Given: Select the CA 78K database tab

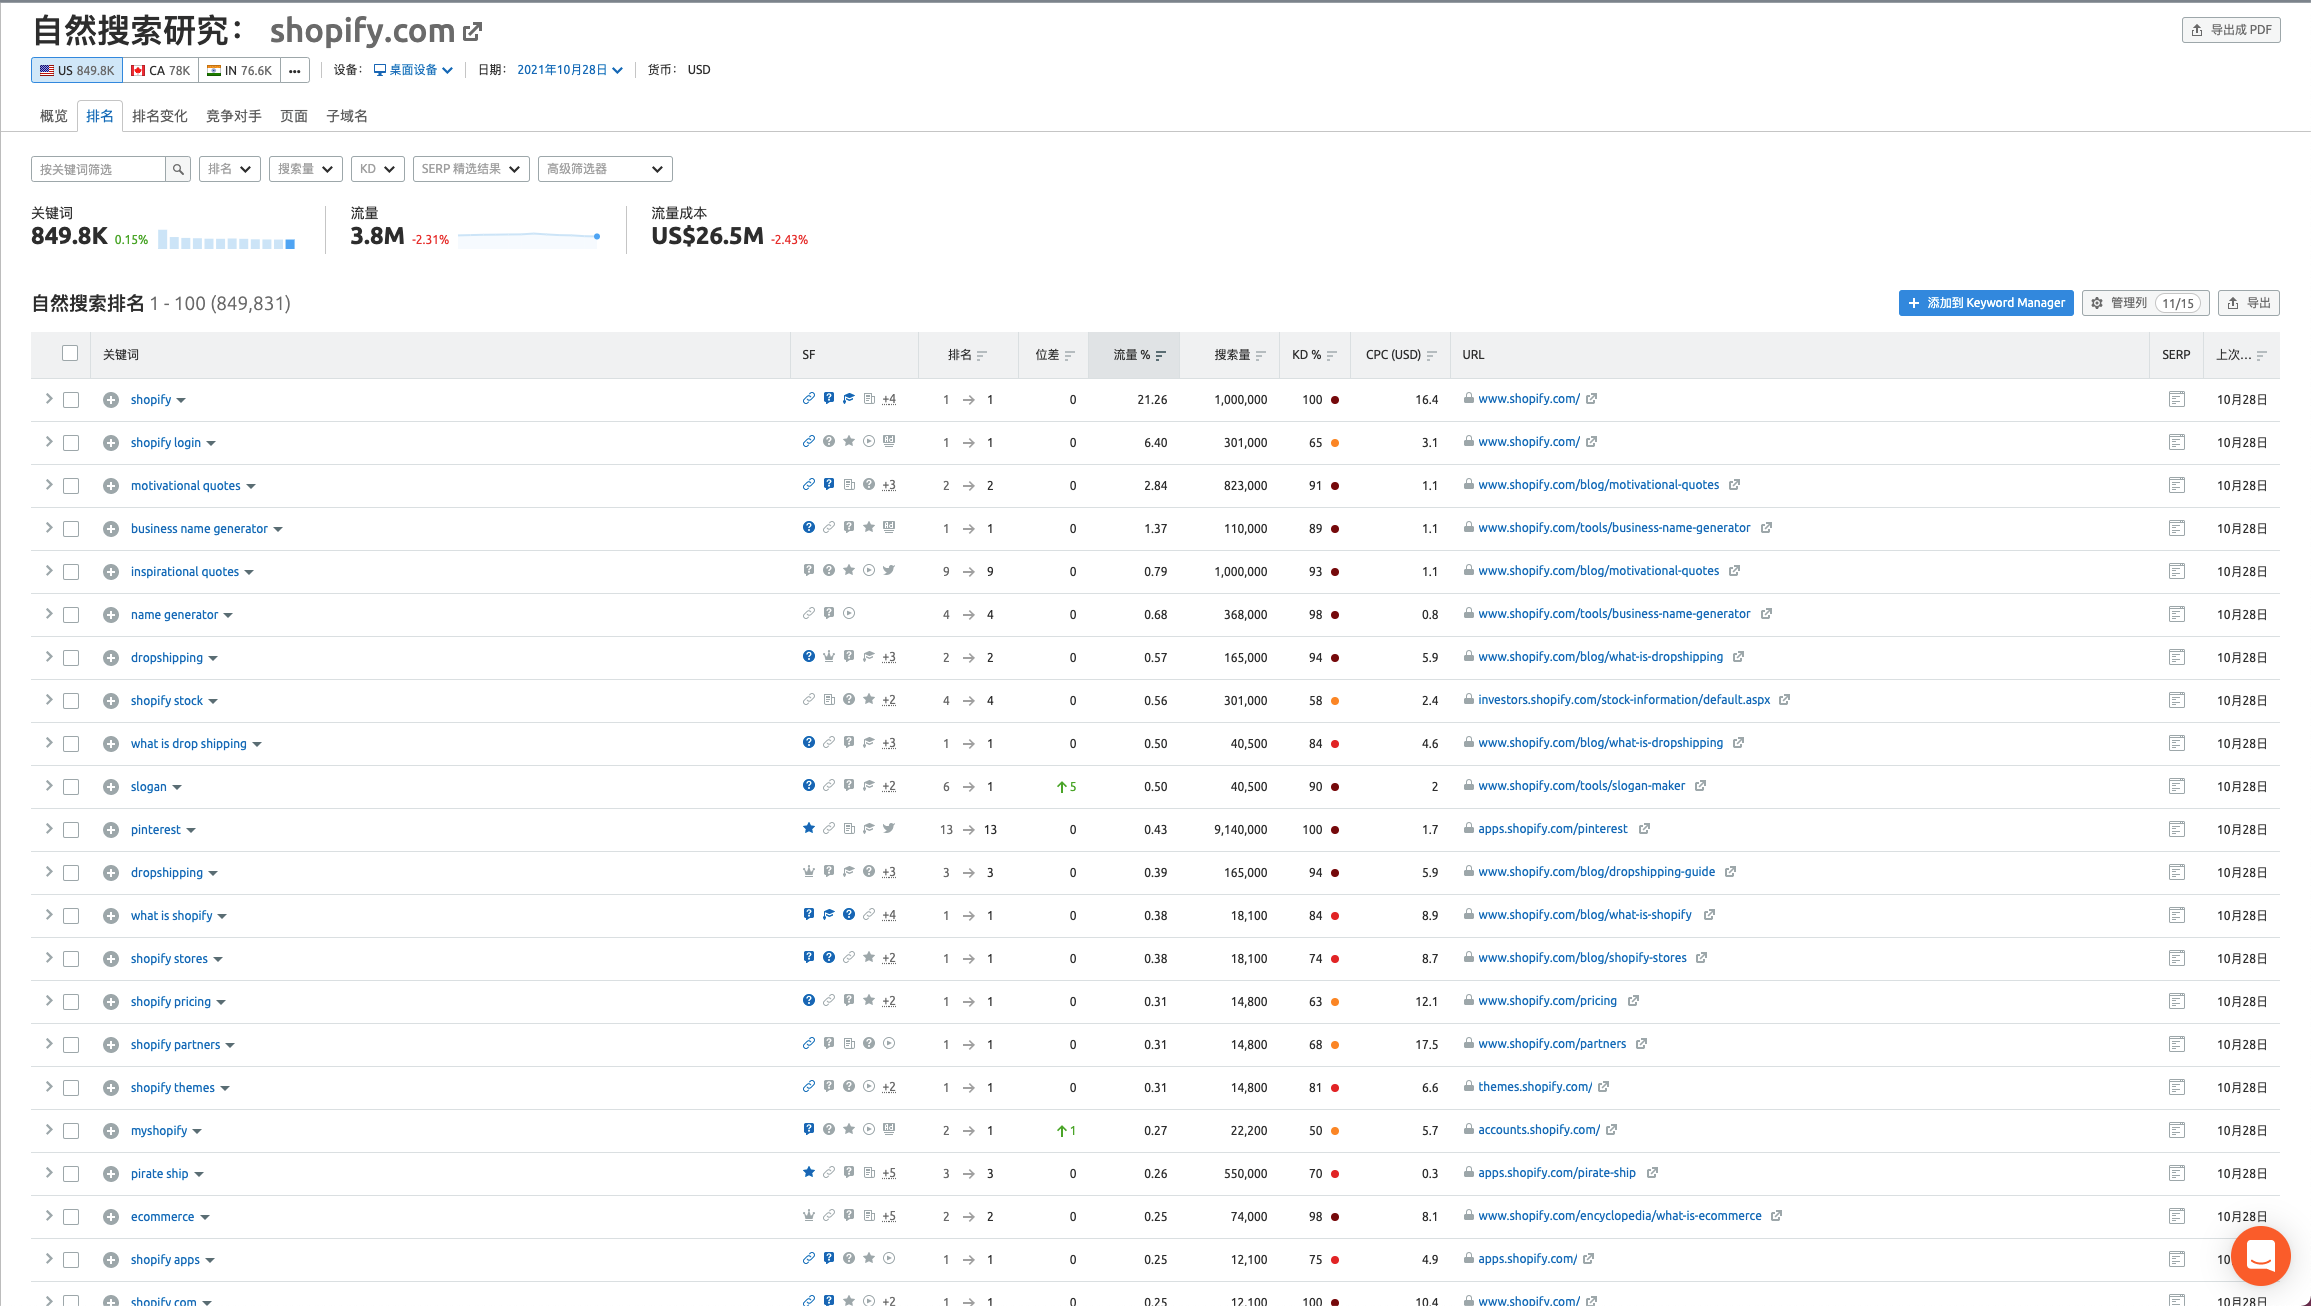Looking at the screenshot, I should point(160,70).
